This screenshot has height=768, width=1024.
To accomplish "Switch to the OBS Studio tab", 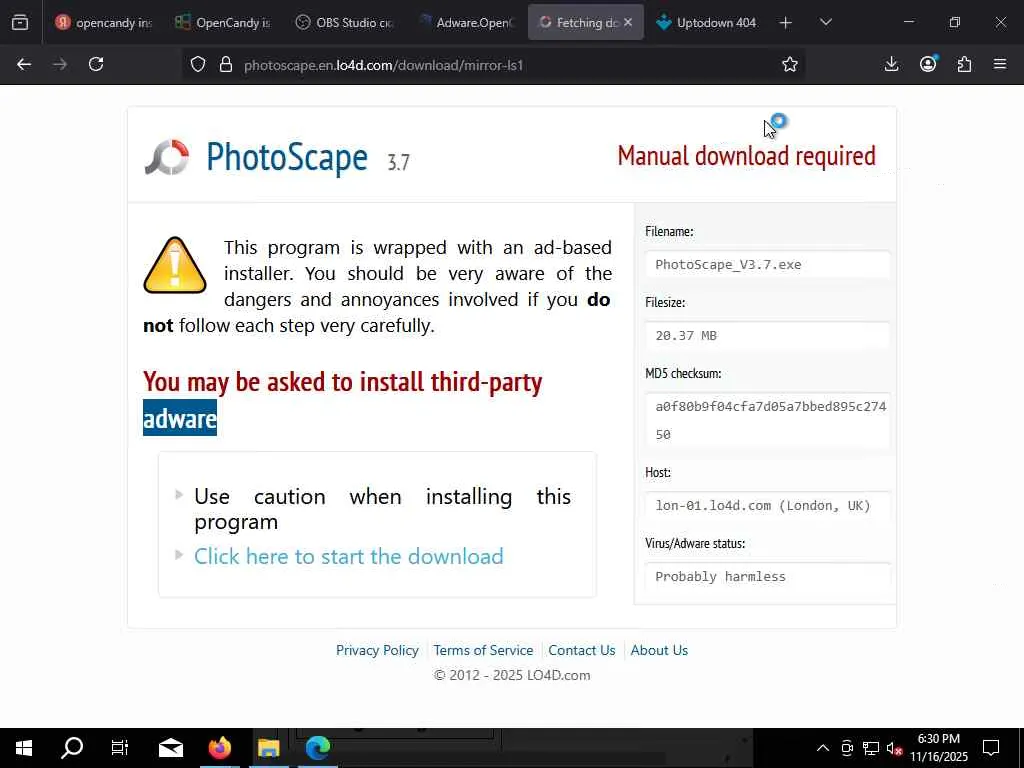I will pyautogui.click(x=345, y=23).
